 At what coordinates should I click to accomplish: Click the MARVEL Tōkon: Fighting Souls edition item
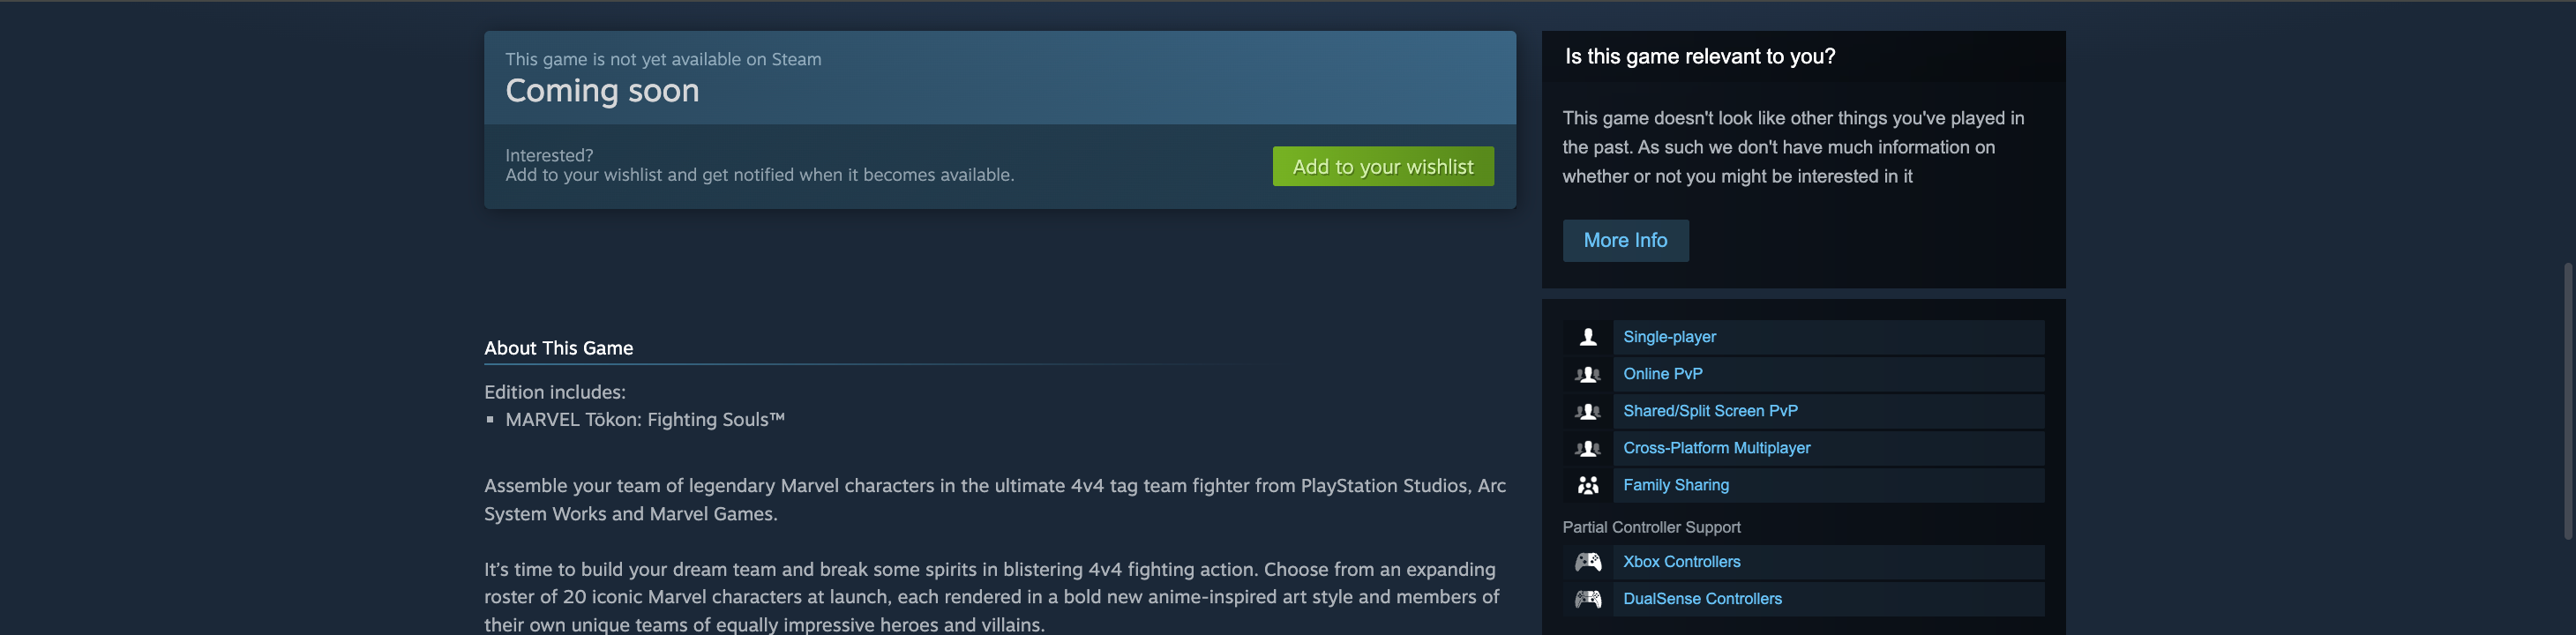(x=644, y=420)
